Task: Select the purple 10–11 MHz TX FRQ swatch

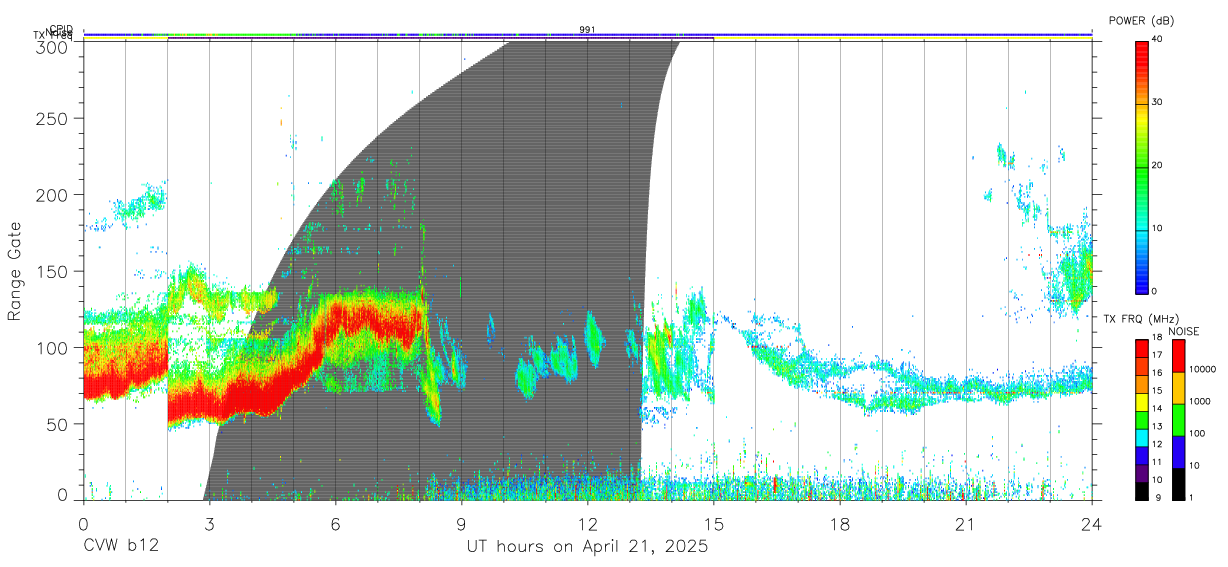Action: [x=1141, y=473]
